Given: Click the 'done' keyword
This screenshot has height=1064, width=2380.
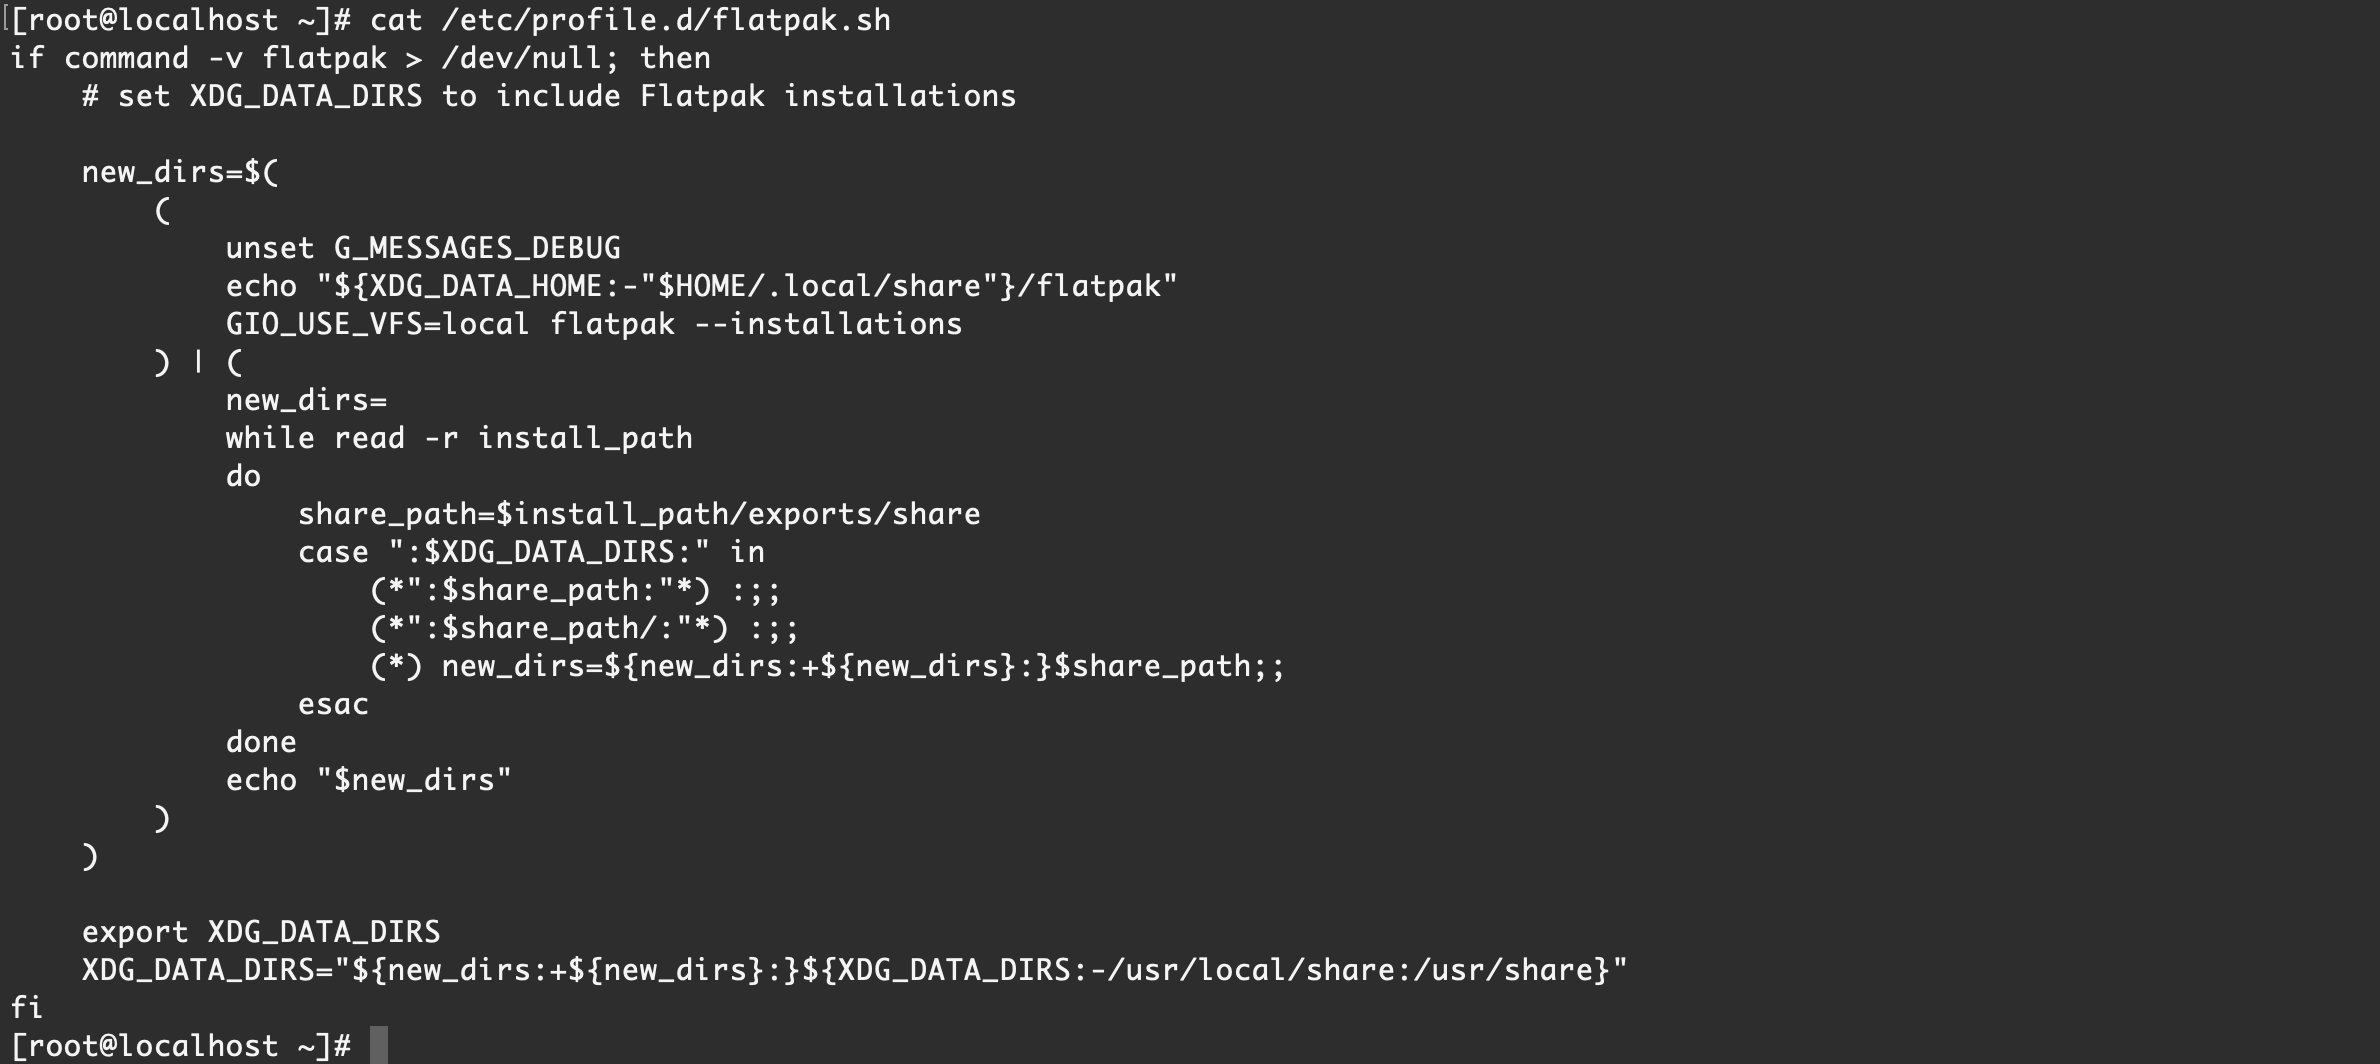Looking at the screenshot, I should click(x=261, y=742).
